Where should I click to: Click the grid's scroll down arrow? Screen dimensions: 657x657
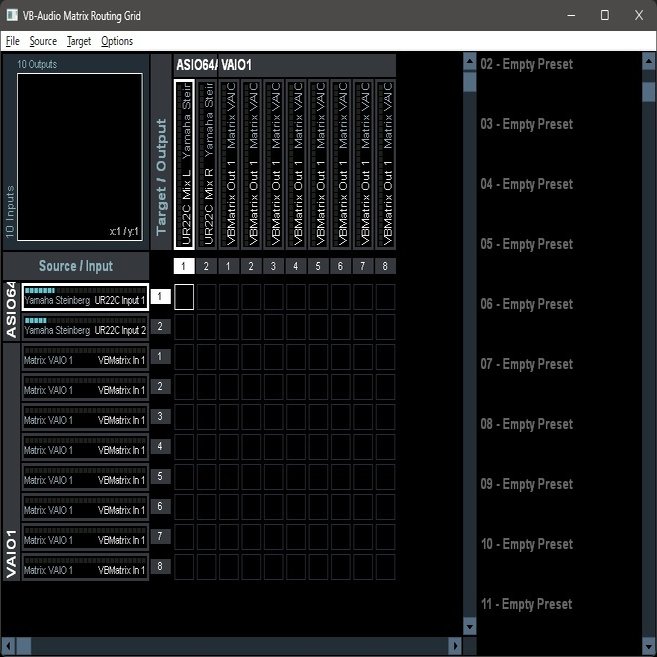(x=470, y=626)
